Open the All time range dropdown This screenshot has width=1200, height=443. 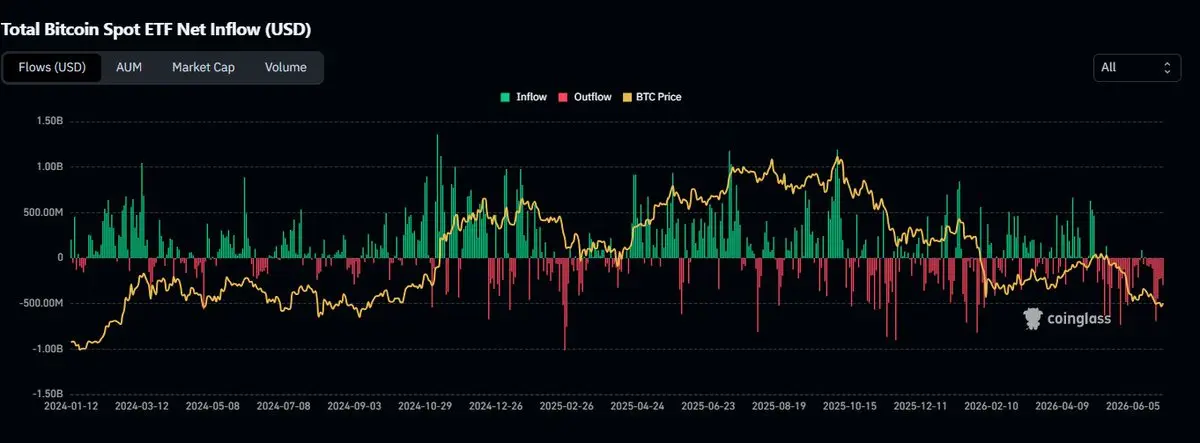click(x=1138, y=67)
